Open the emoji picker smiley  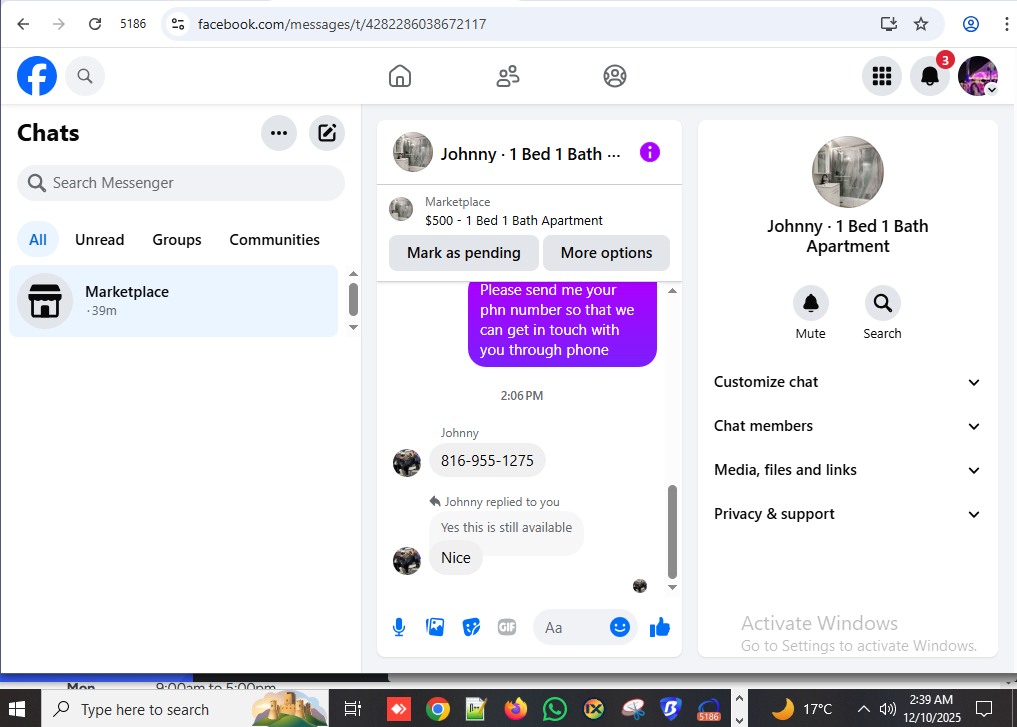tap(619, 627)
